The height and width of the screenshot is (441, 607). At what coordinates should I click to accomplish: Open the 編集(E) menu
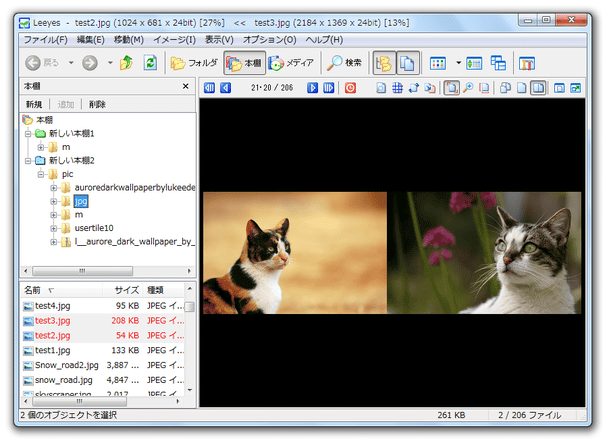pos(91,39)
